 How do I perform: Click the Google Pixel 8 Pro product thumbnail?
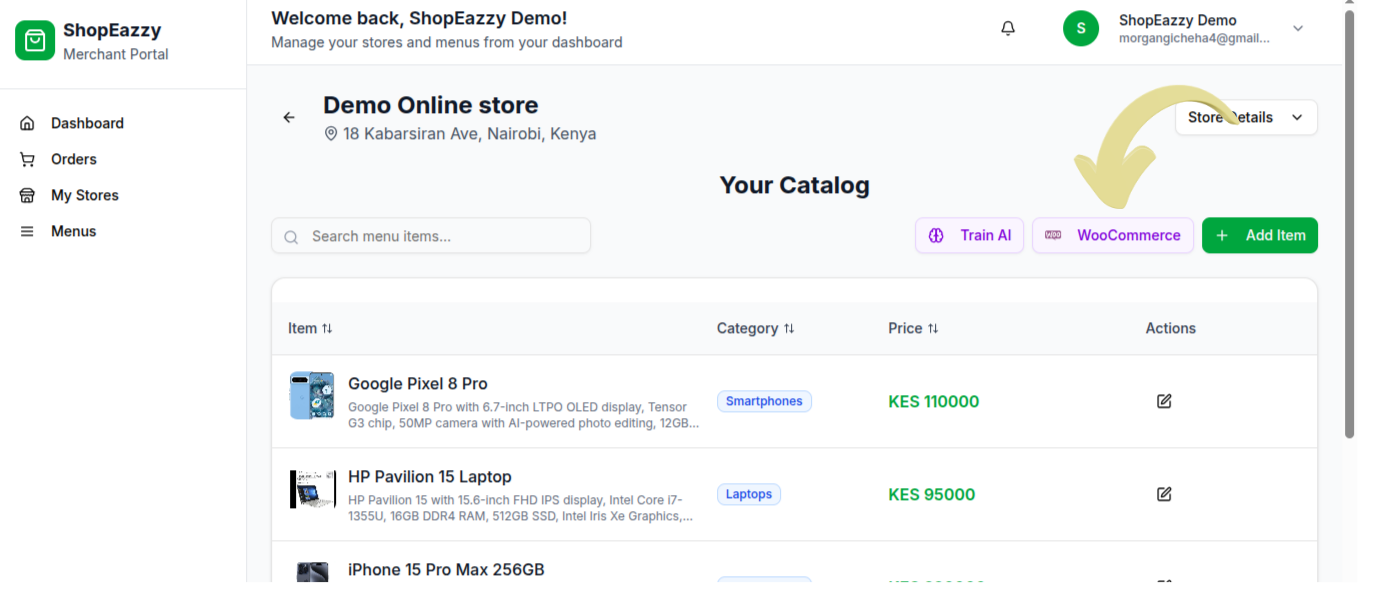[312, 396]
